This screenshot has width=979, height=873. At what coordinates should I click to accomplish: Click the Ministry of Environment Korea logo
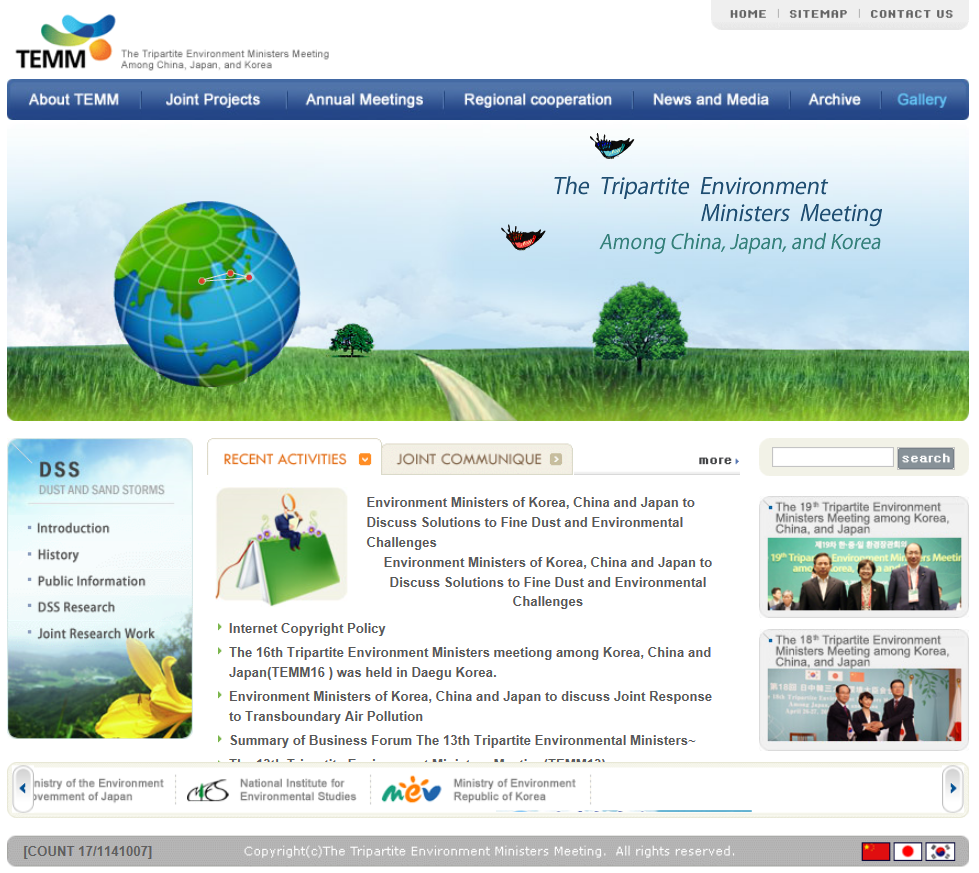(x=411, y=790)
